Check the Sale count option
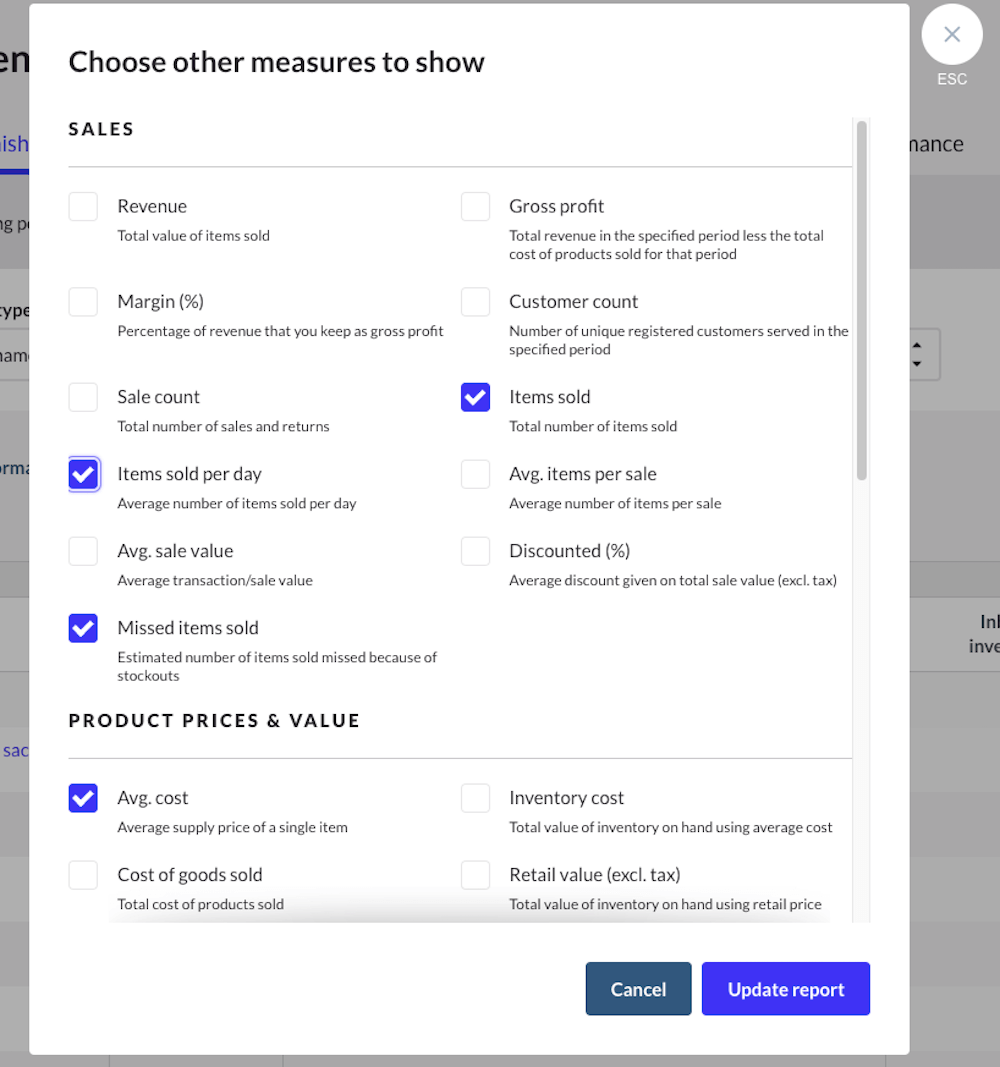 point(83,397)
